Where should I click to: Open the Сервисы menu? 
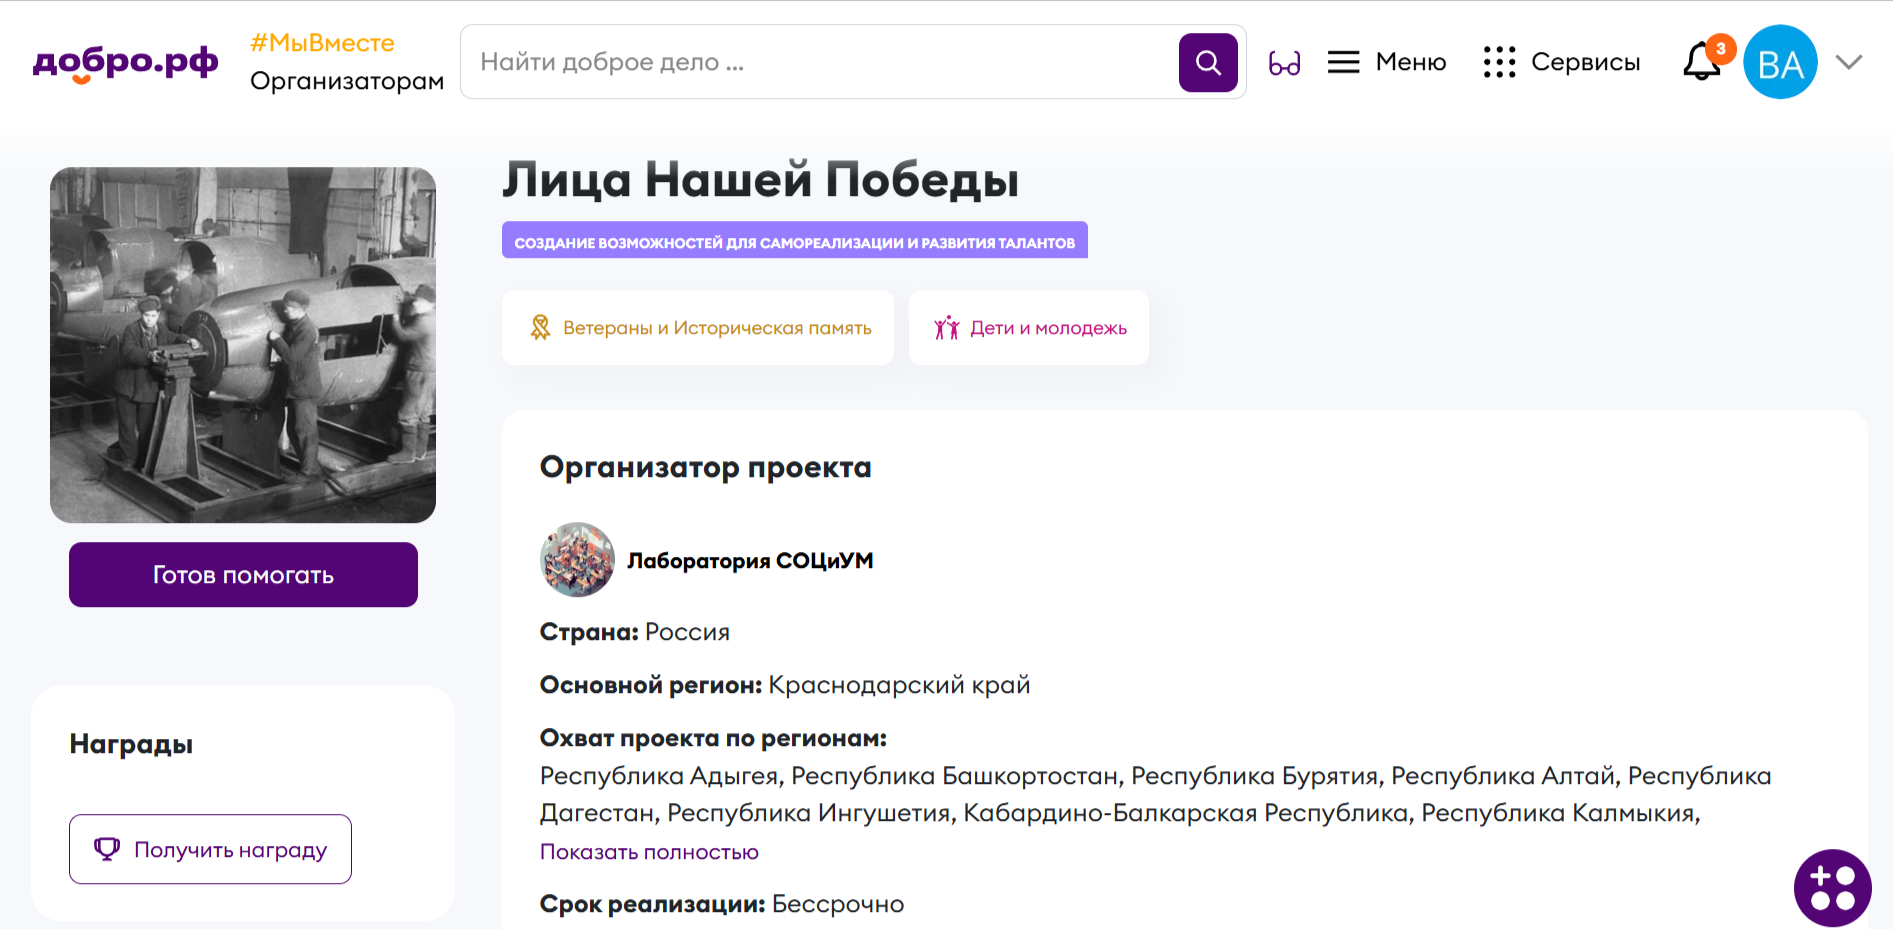point(1585,62)
